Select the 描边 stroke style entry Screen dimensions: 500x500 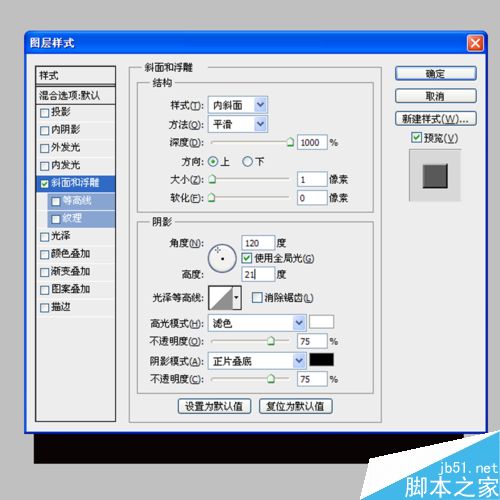tap(76, 307)
